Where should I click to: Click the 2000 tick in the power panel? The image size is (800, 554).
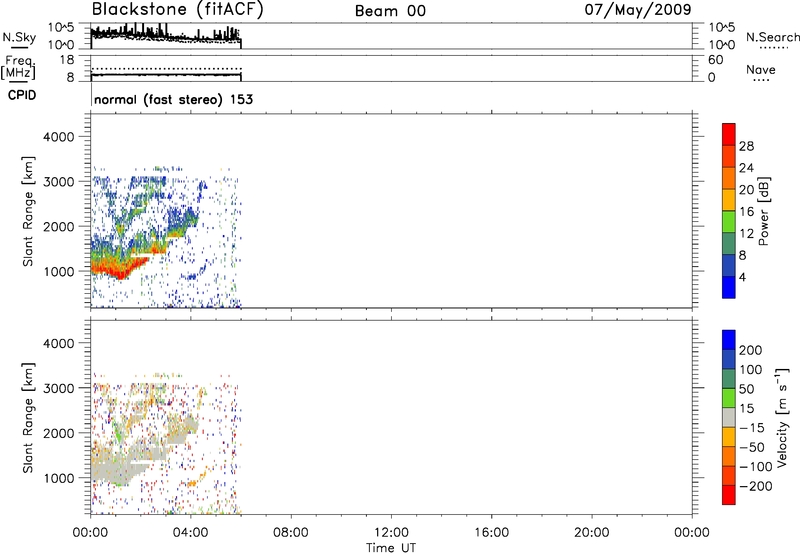tap(58, 226)
